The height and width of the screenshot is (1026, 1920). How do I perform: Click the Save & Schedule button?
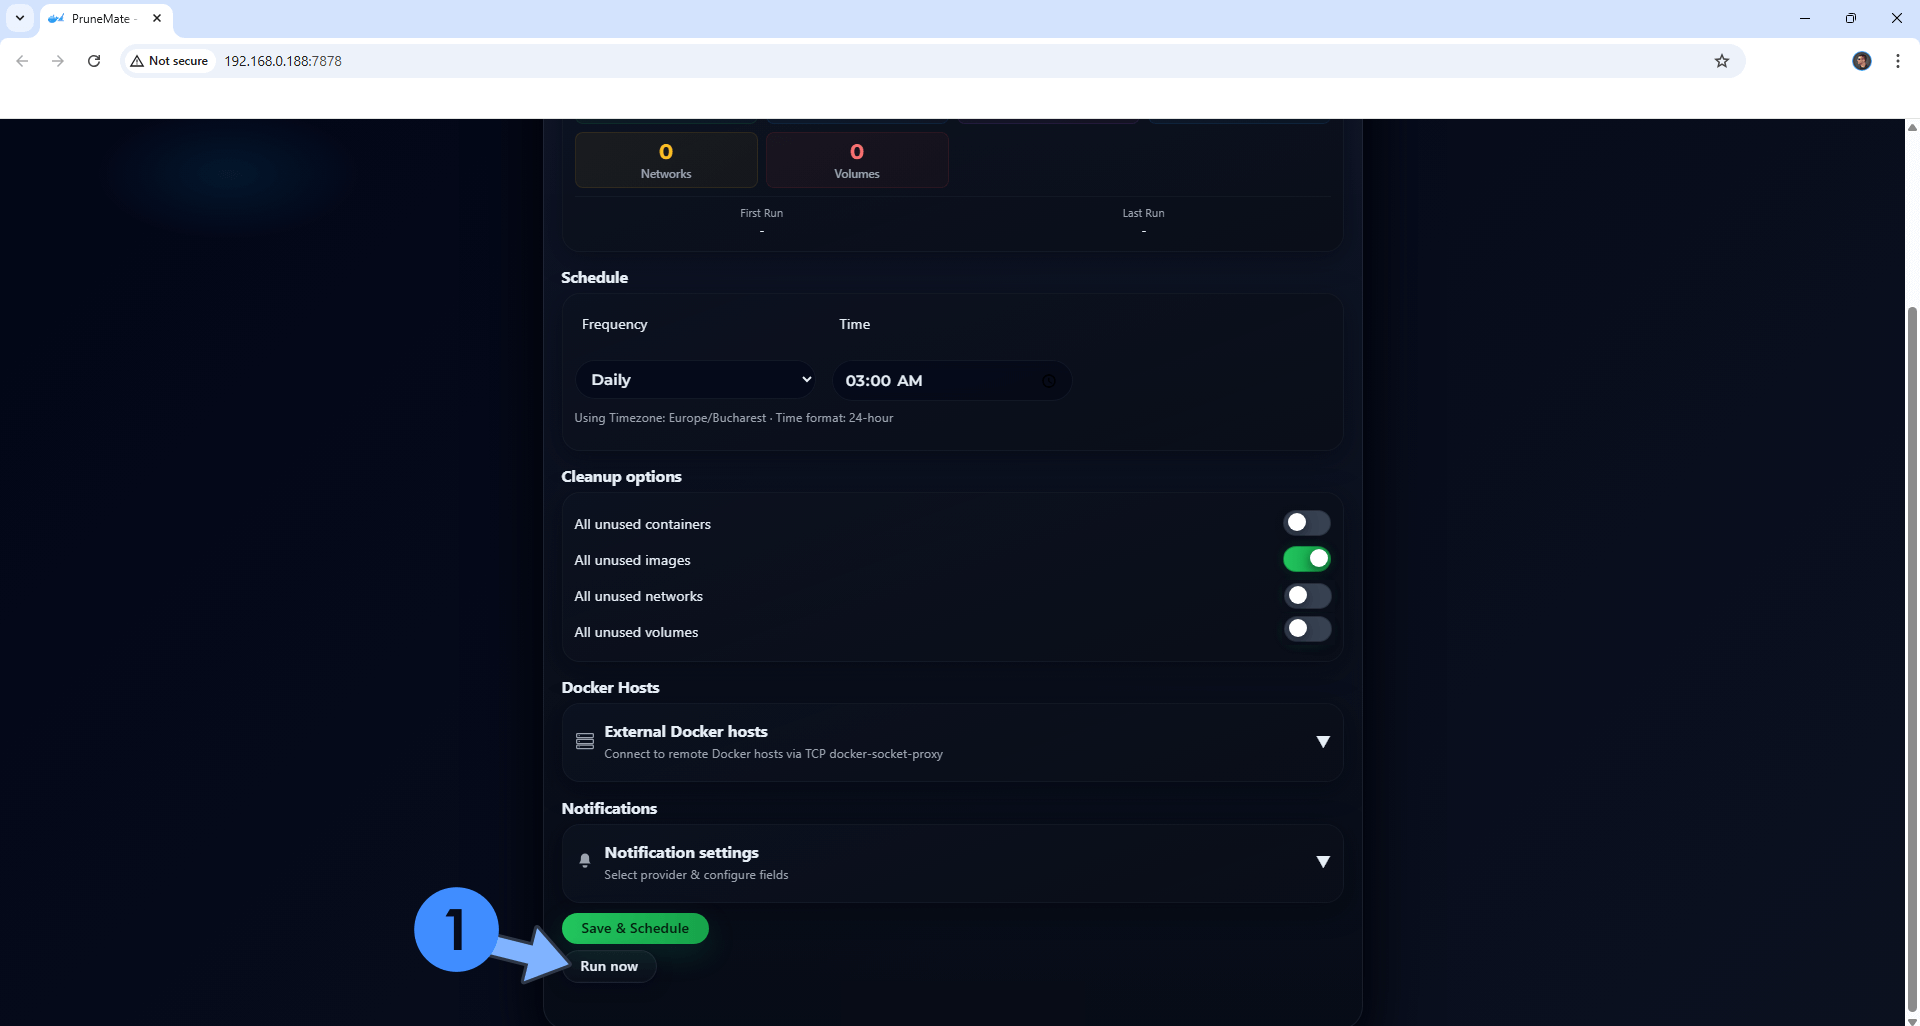pos(634,928)
